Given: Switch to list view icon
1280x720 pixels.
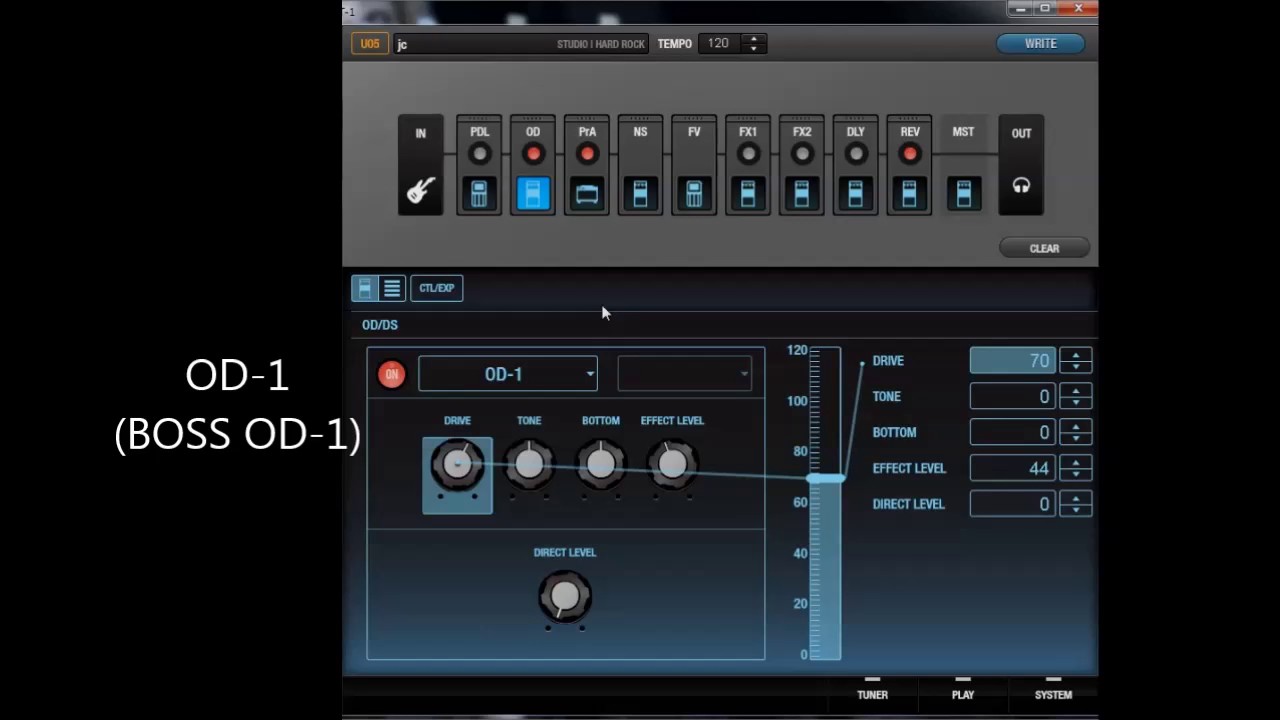Looking at the screenshot, I should [392, 288].
